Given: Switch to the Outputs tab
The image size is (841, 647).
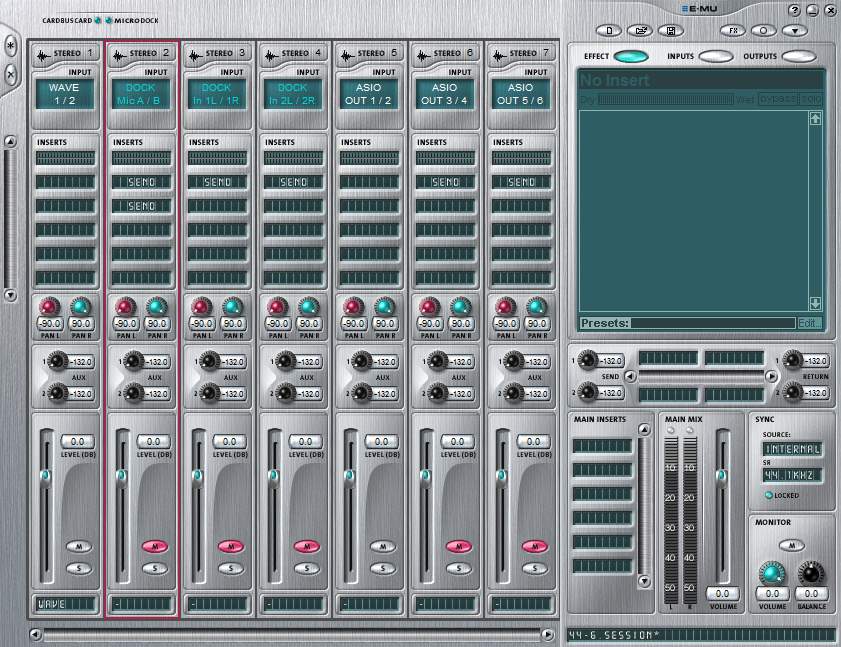Looking at the screenshot, I should click(x=798, y=56).
